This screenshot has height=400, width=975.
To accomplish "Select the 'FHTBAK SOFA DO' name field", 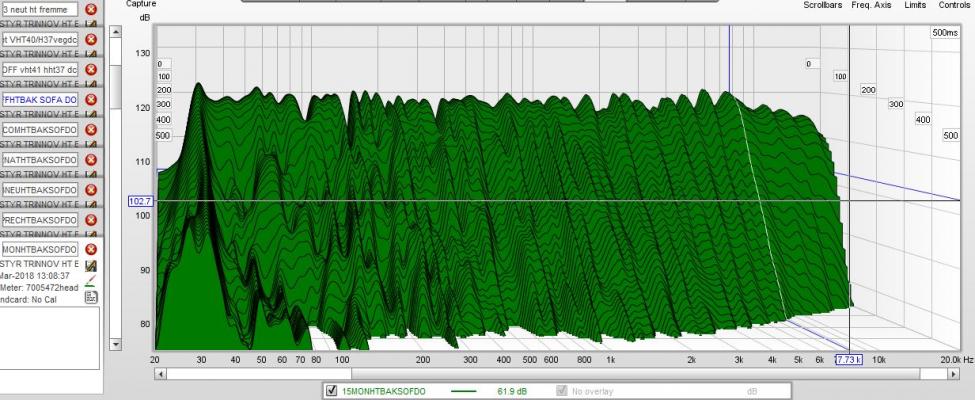I will (x=39, y=100).
